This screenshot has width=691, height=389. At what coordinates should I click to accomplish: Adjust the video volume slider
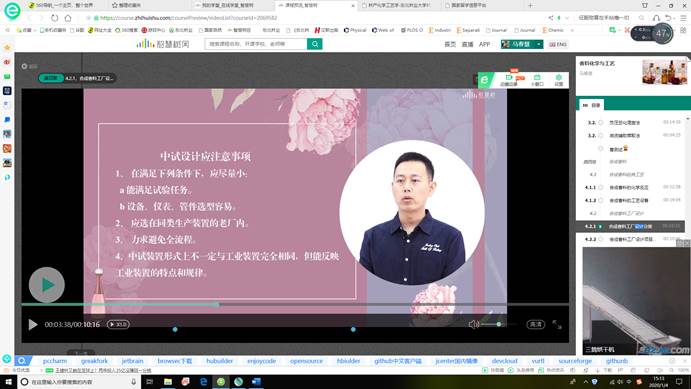click(x=498, y=324)
